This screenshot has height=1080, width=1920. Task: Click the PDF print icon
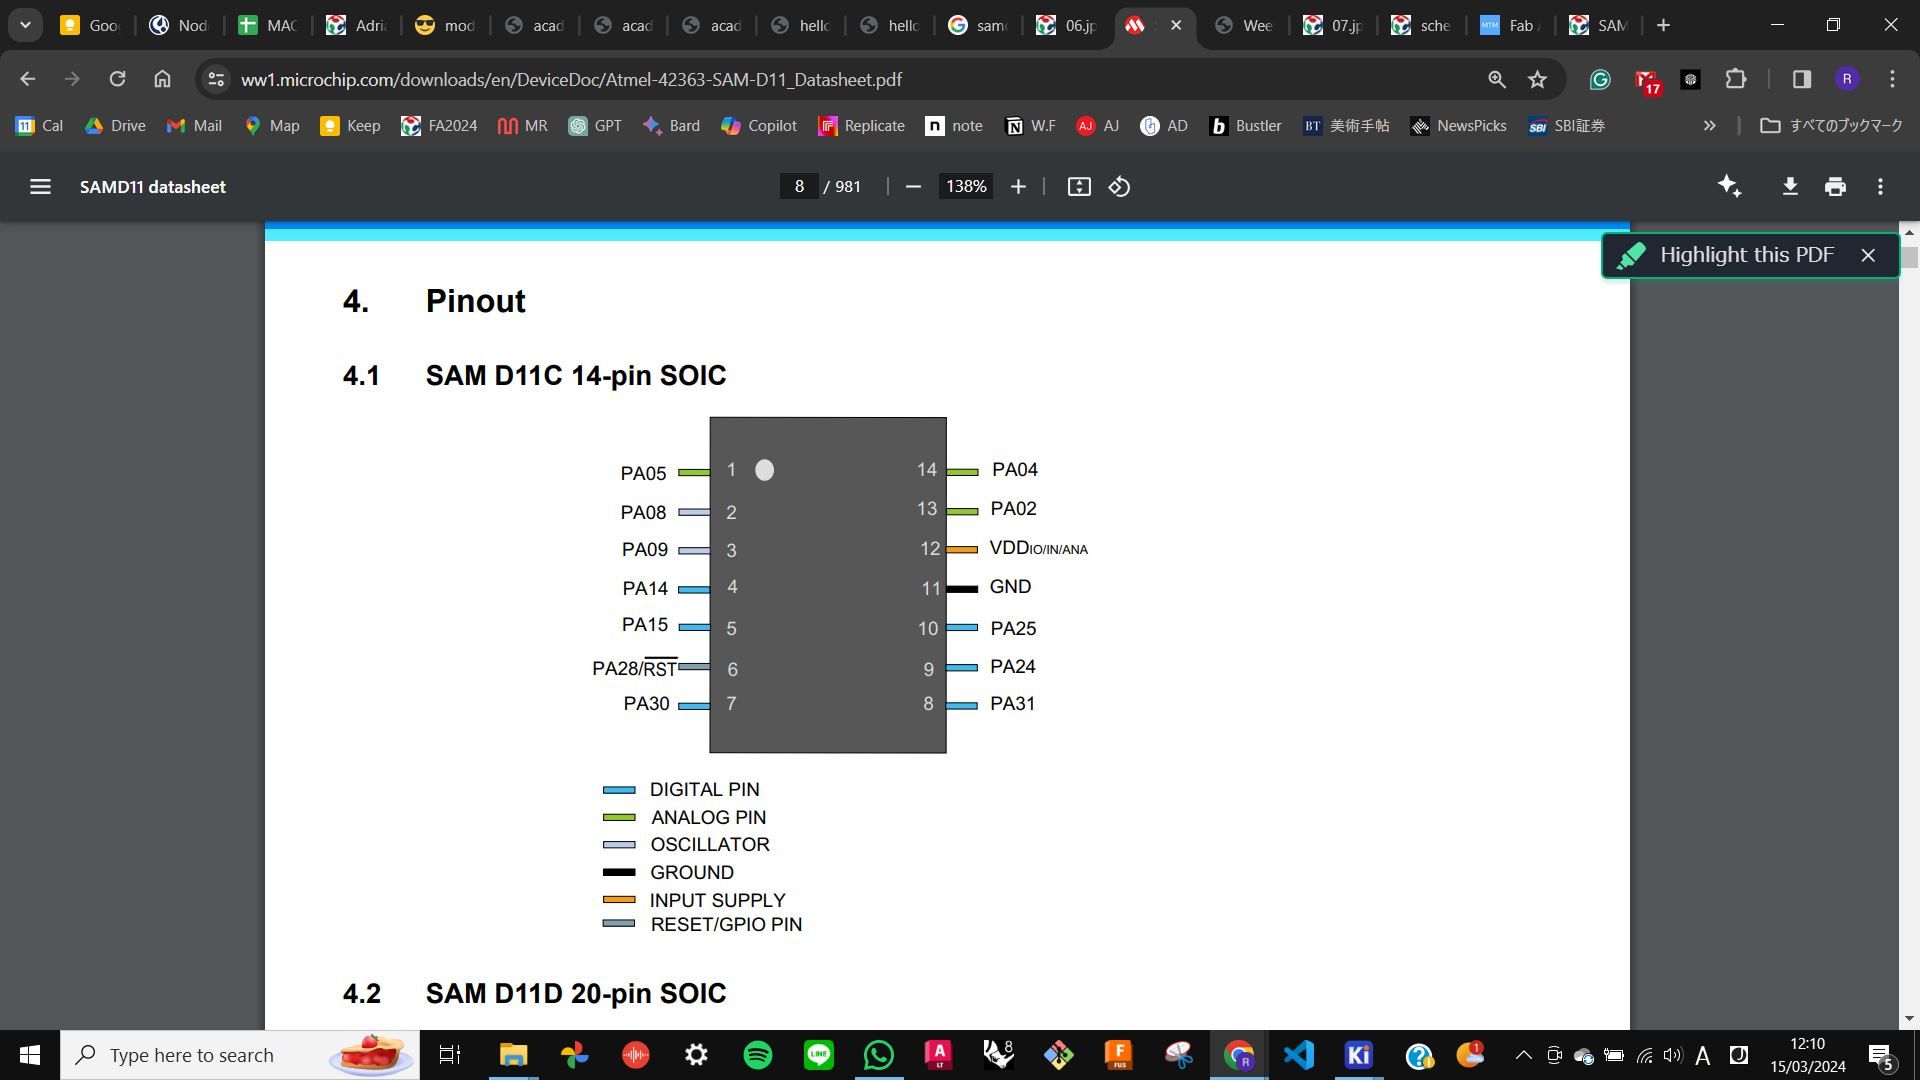tap(1833, 186)
